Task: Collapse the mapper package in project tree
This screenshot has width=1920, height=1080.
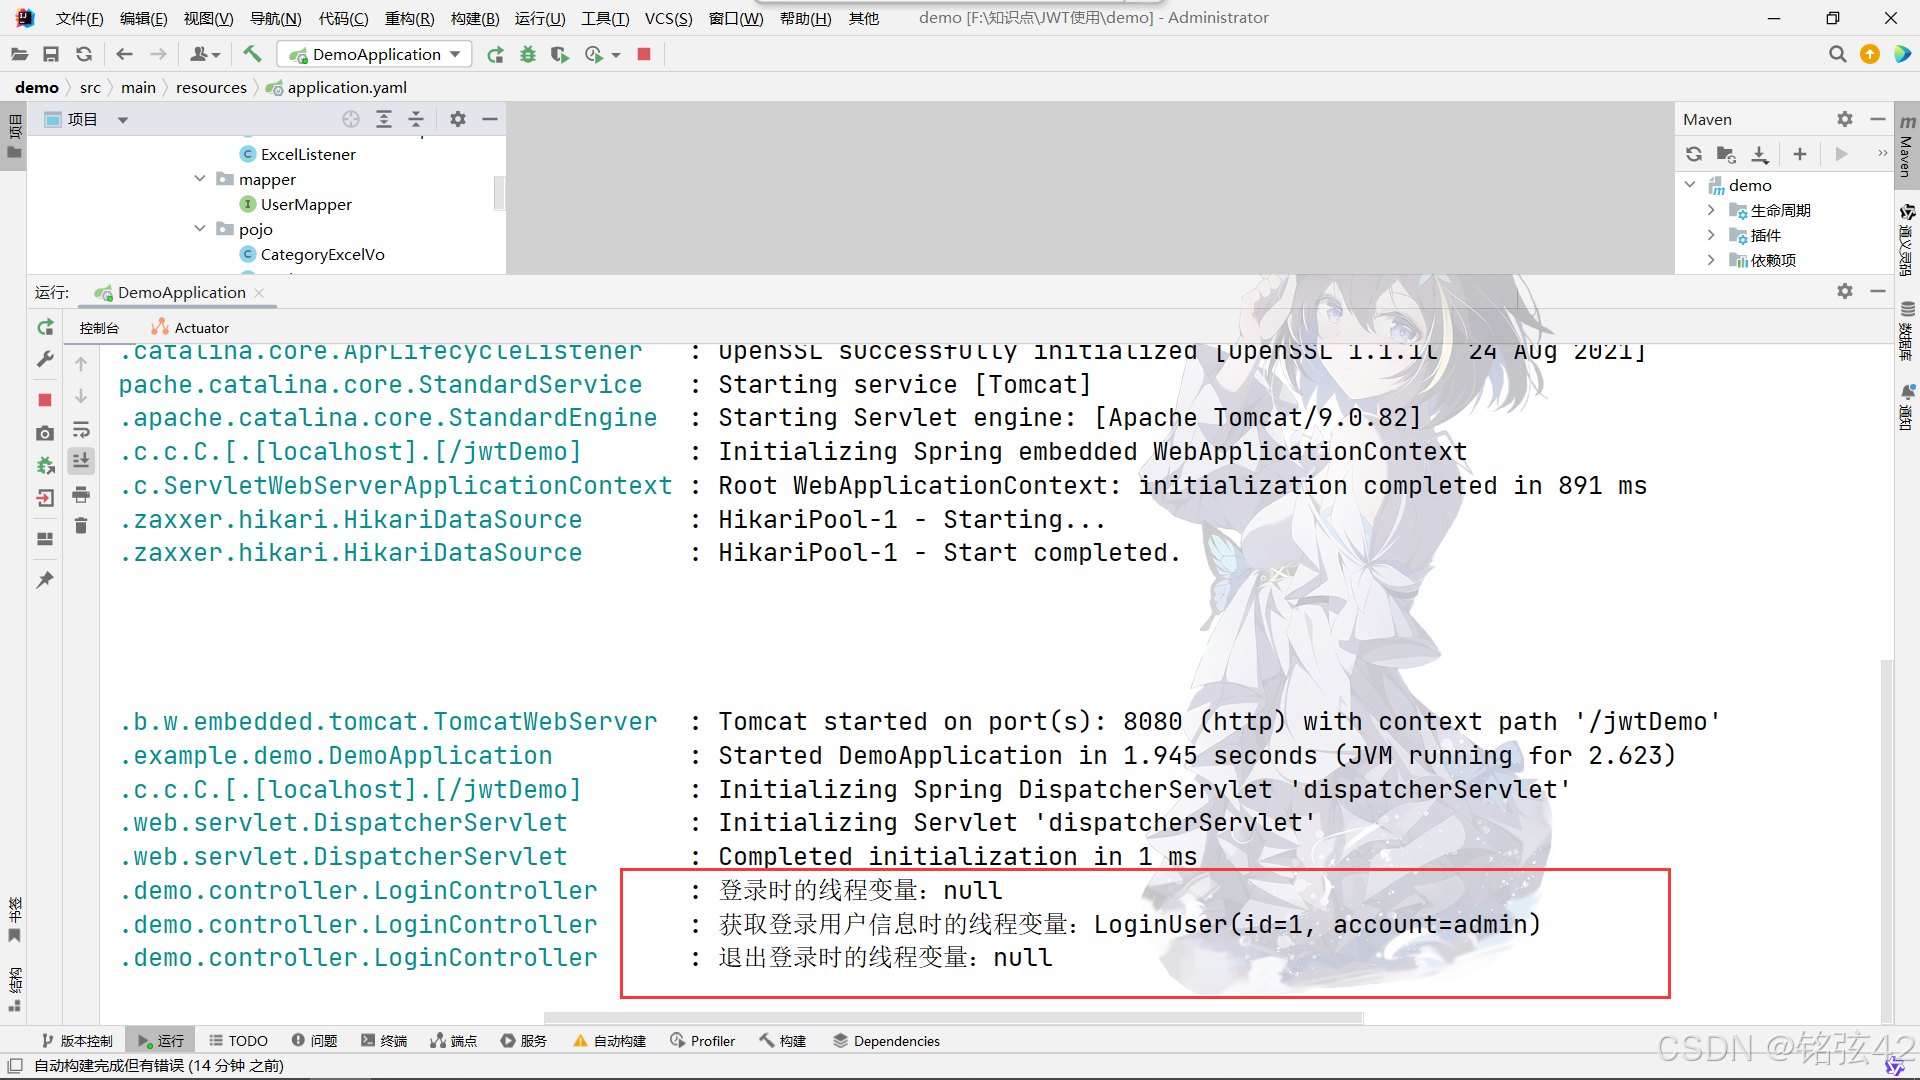Action: coord(200,178)
